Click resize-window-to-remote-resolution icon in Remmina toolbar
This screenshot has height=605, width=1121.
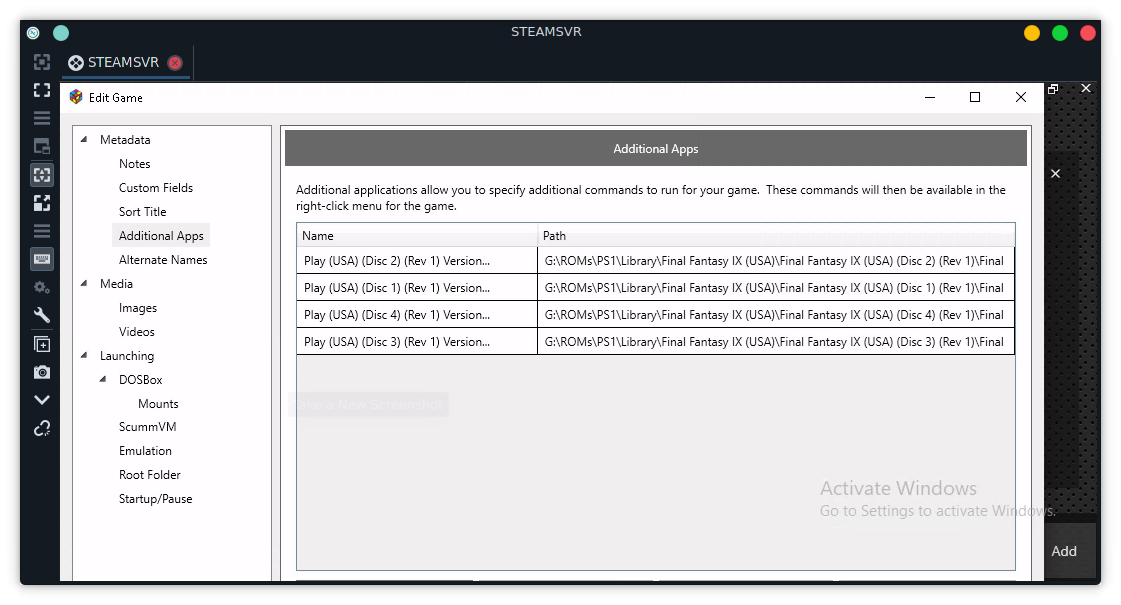pos(42,62)
